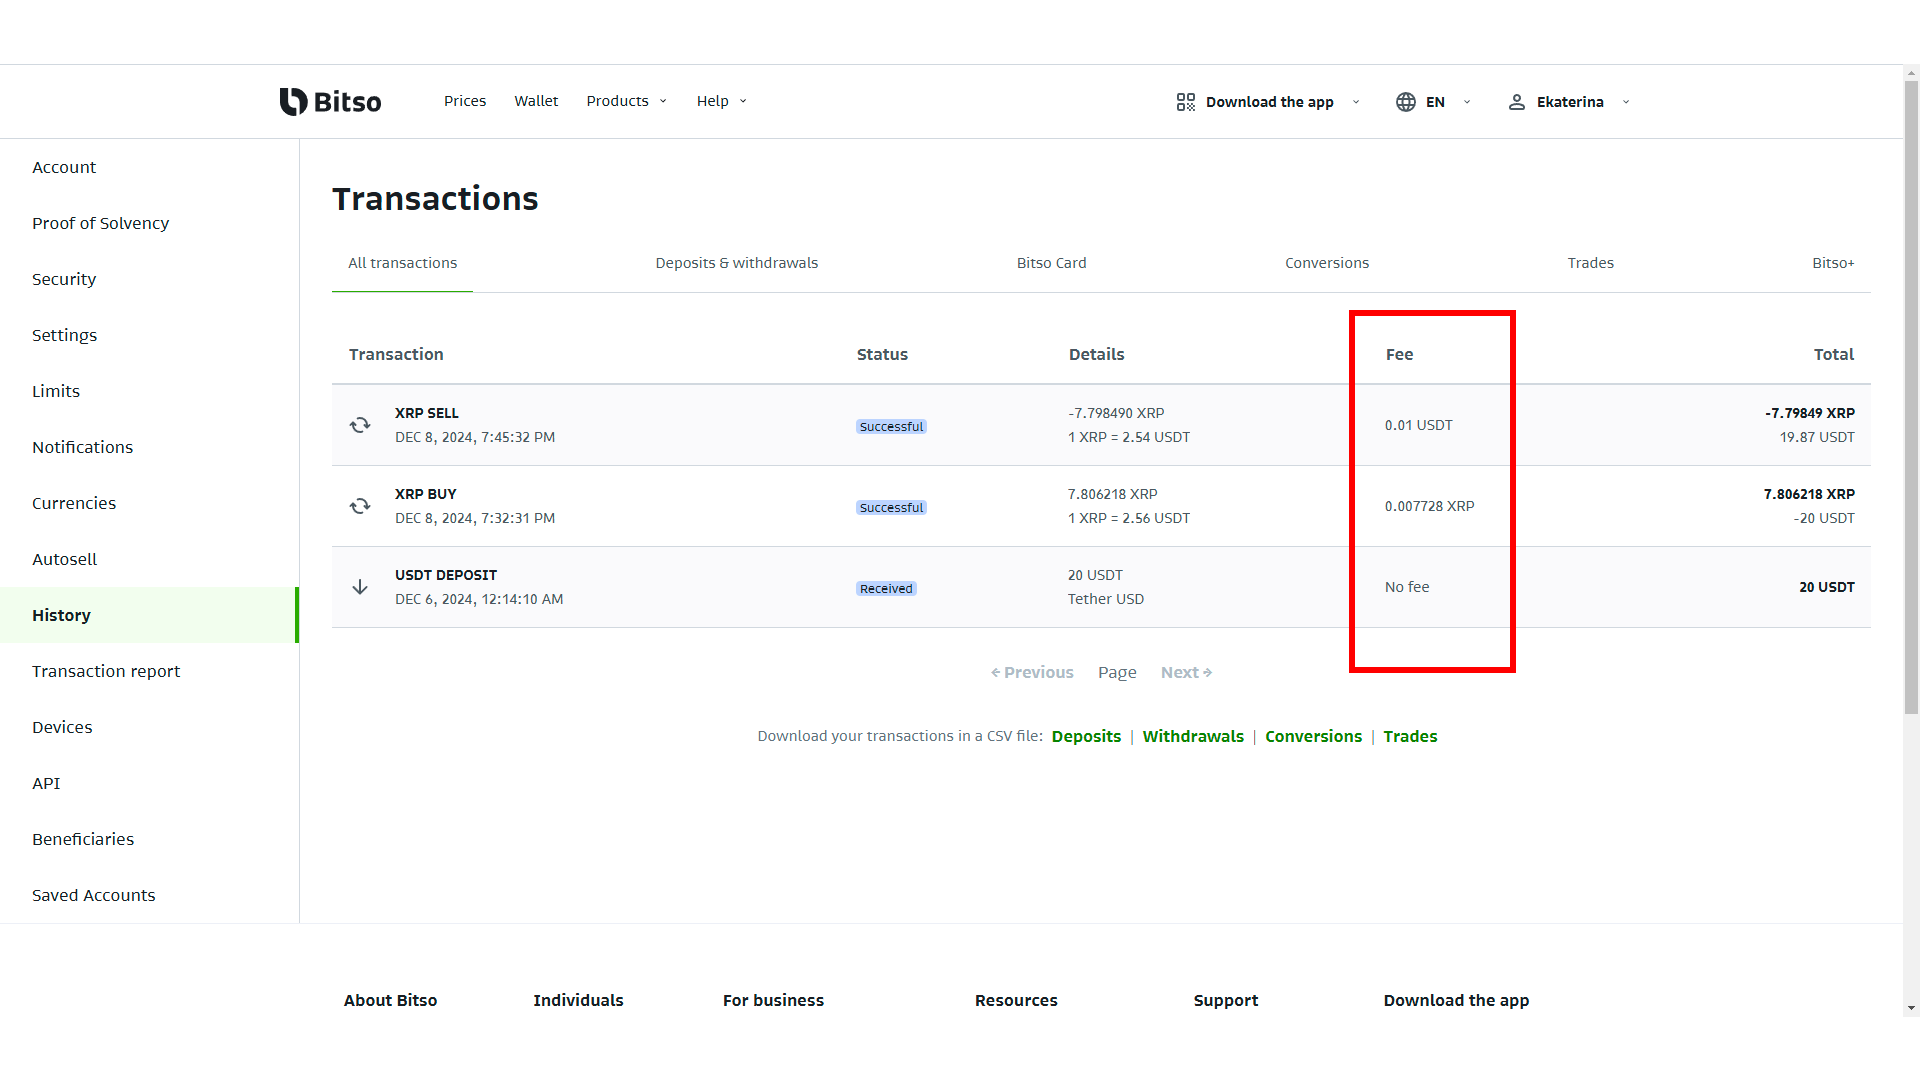Click the For business footer heading
1920x1080 pixels.
tap(773, 1000)
